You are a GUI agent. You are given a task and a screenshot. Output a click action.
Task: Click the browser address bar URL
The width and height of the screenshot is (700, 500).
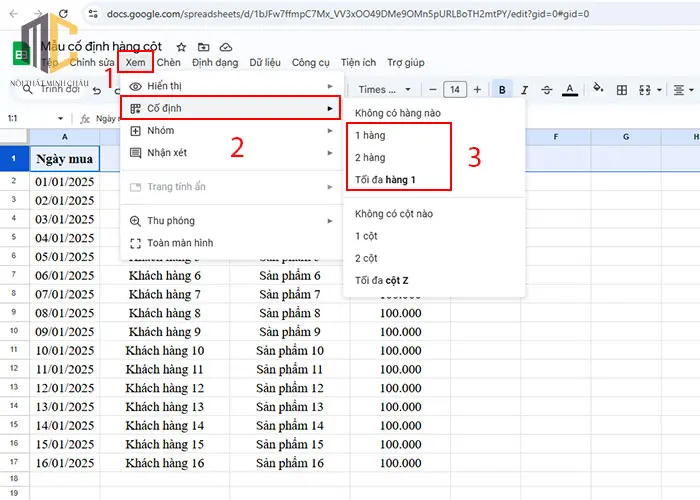pyautogui.click(x=348, y=14)
